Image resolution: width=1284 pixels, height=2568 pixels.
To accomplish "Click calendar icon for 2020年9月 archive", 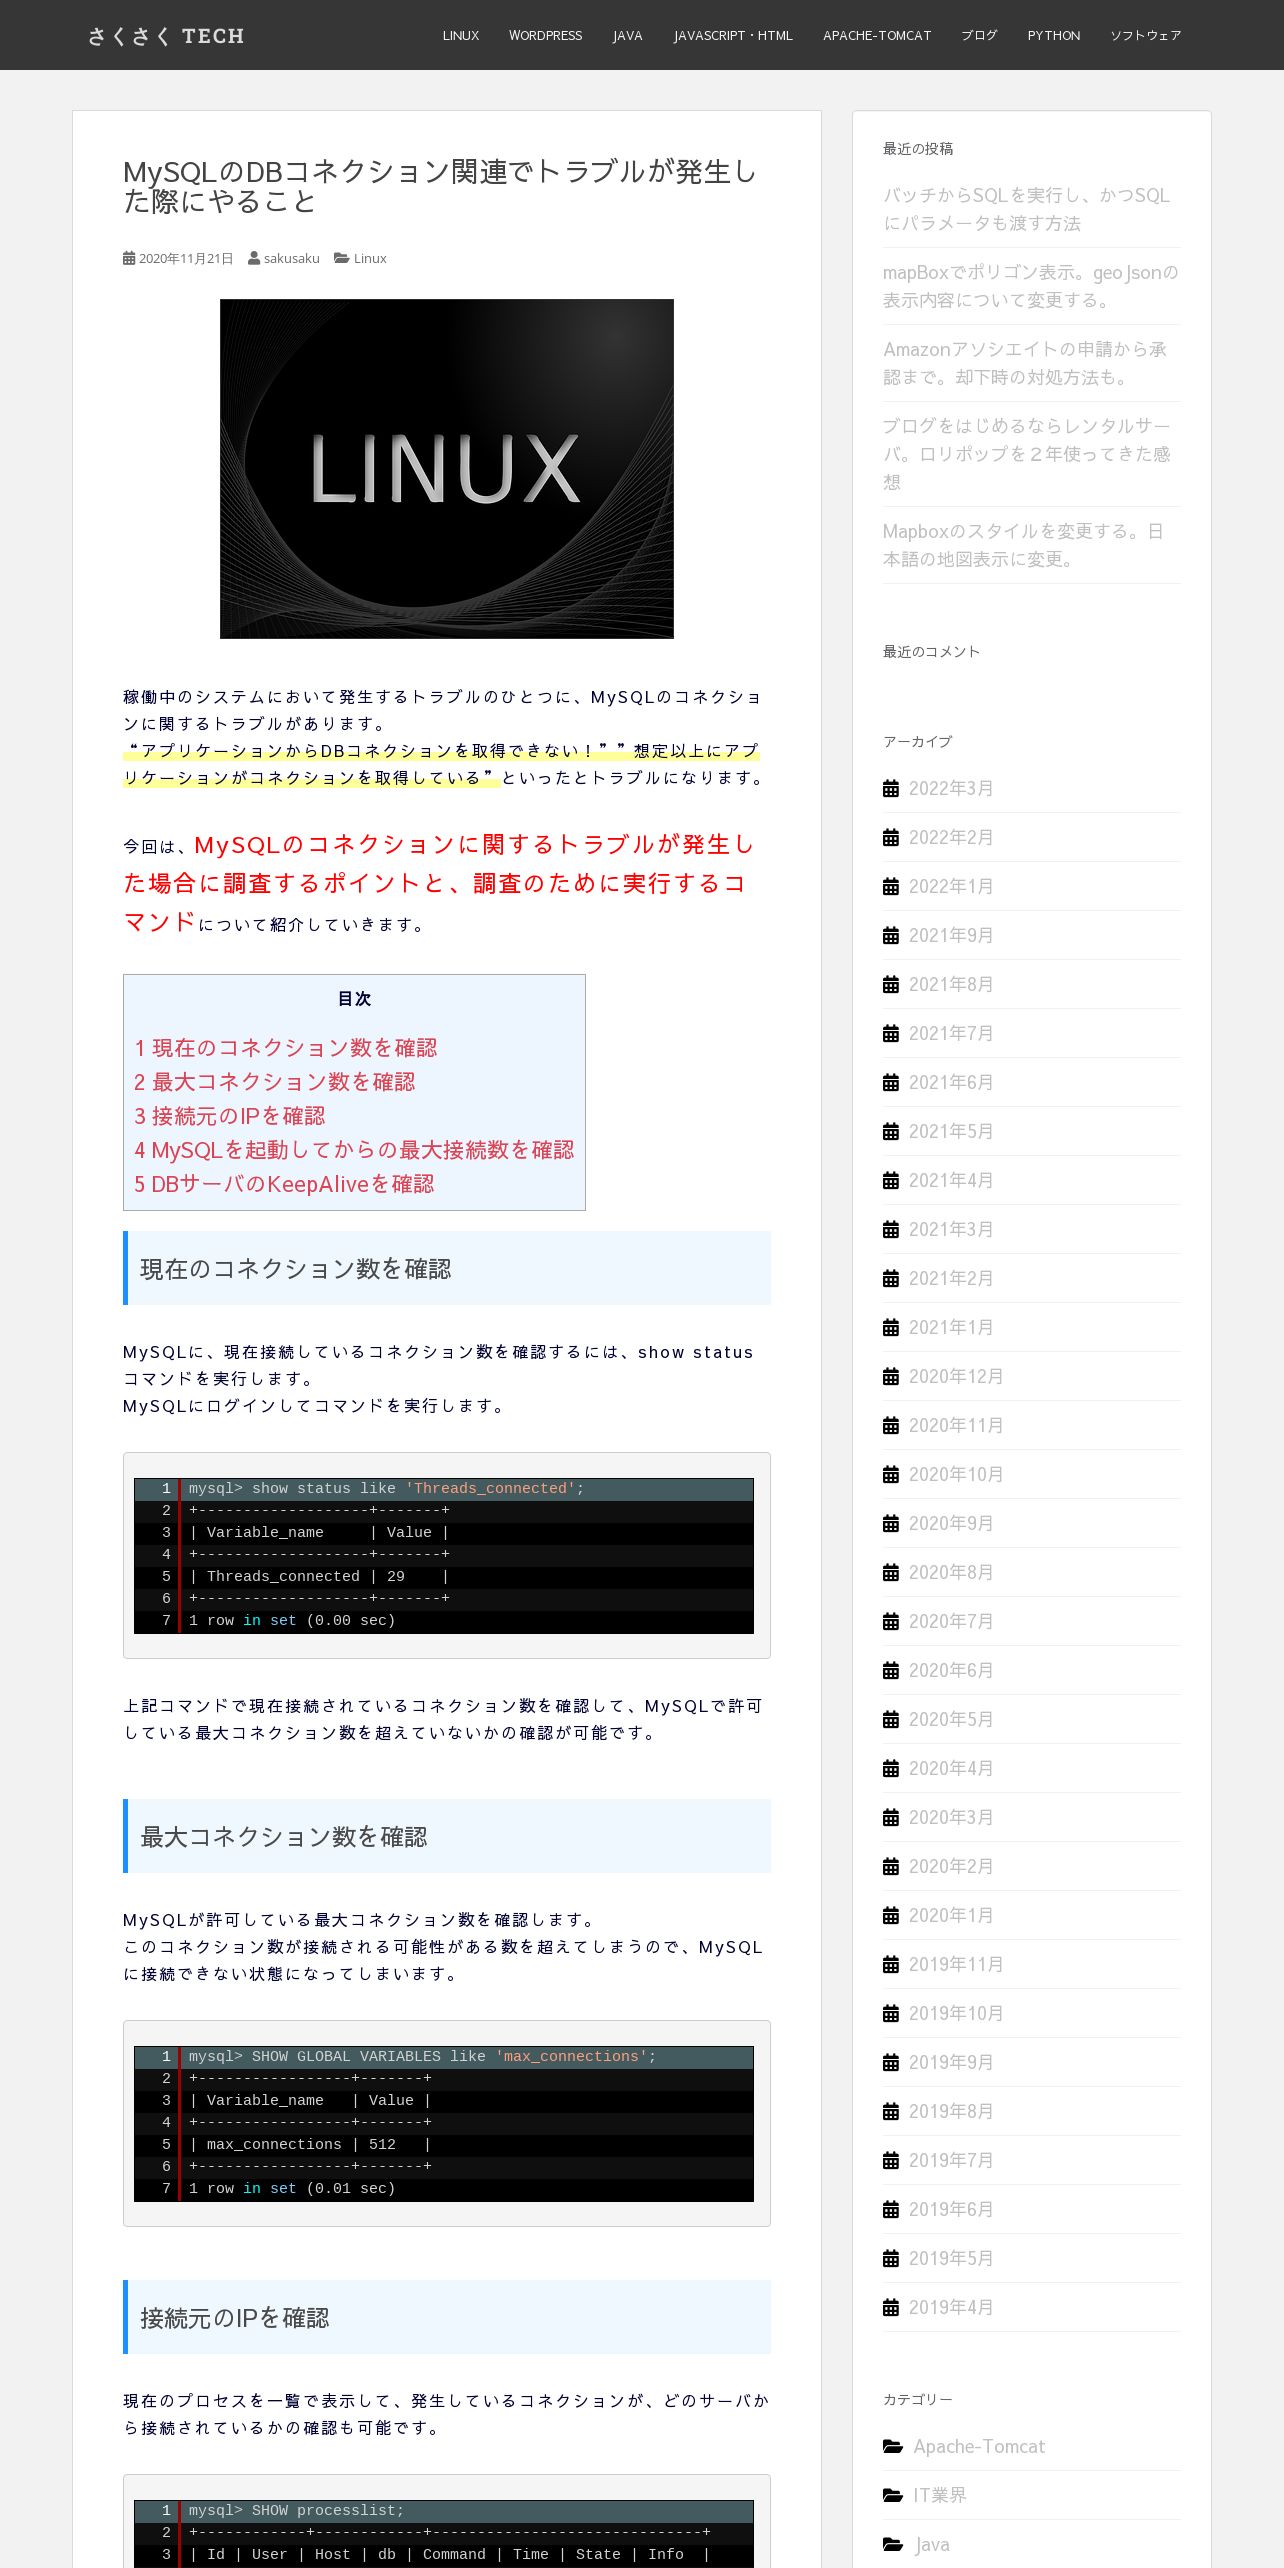I will coord(891,1523).
